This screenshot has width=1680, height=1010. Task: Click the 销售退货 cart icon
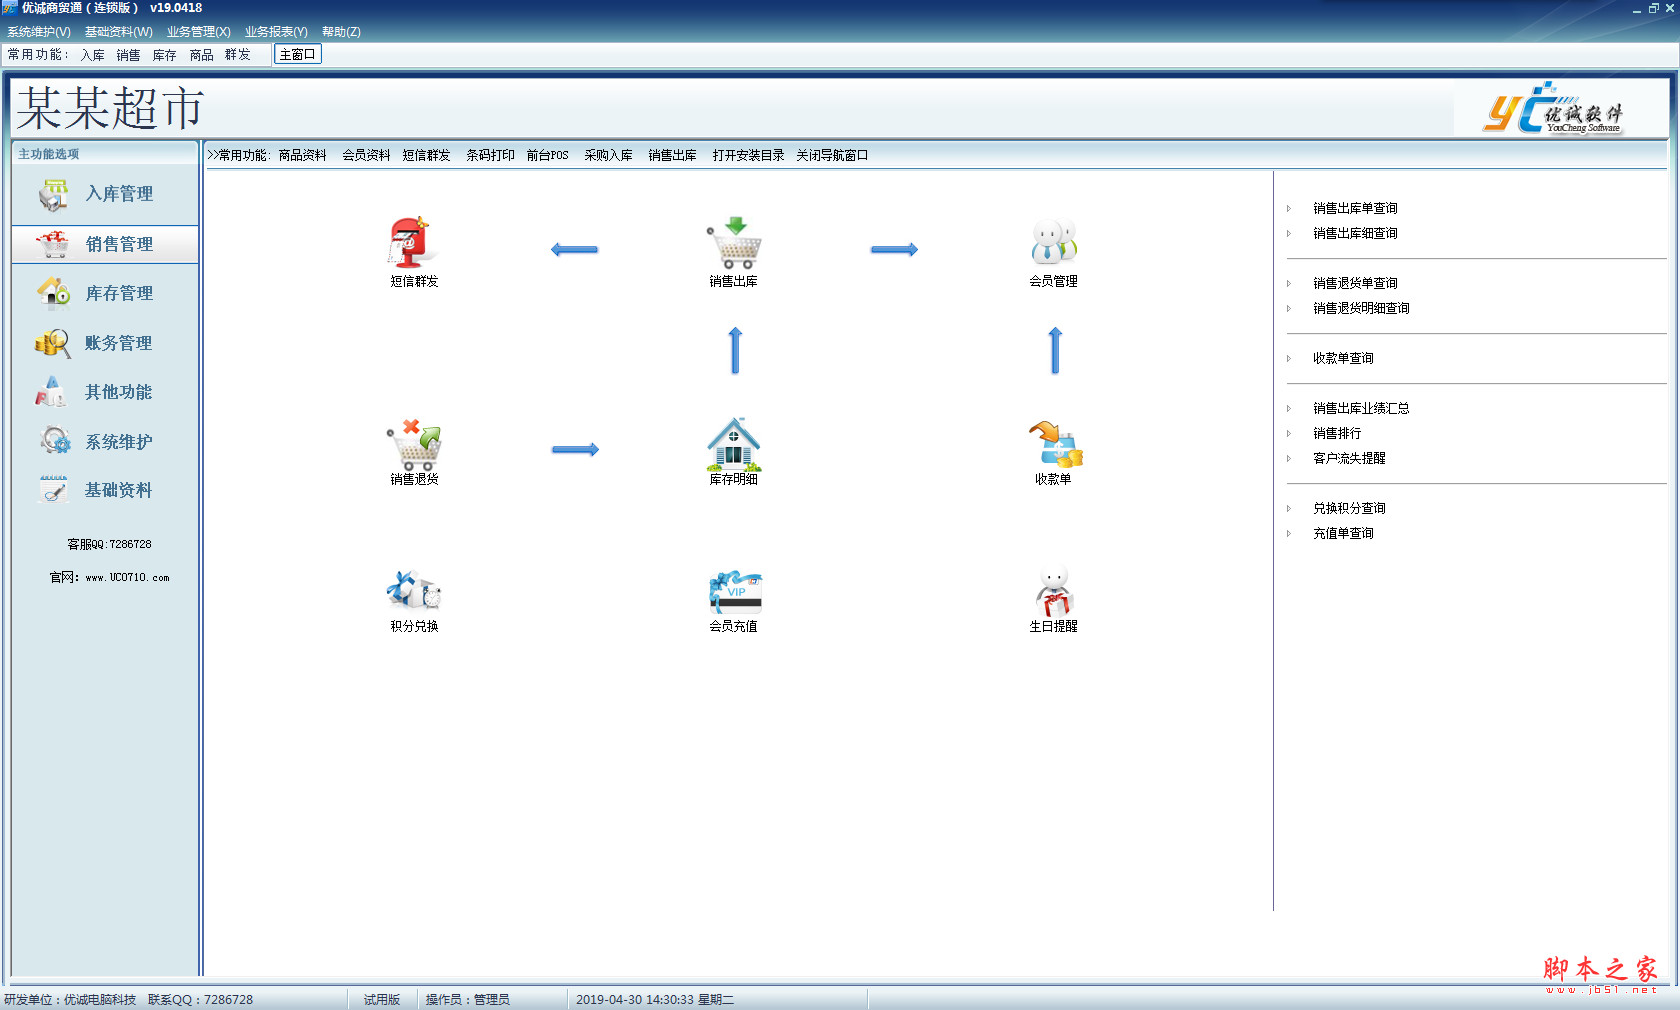coord(414,445)
